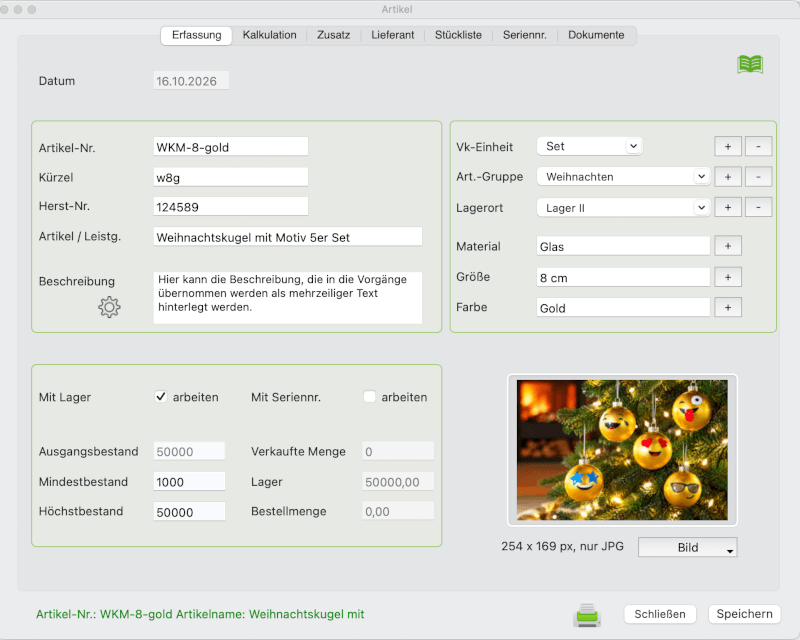This screenshot has width=800, height=640.
Task: Click the plus button next to Material
Action: coord(728,247)
